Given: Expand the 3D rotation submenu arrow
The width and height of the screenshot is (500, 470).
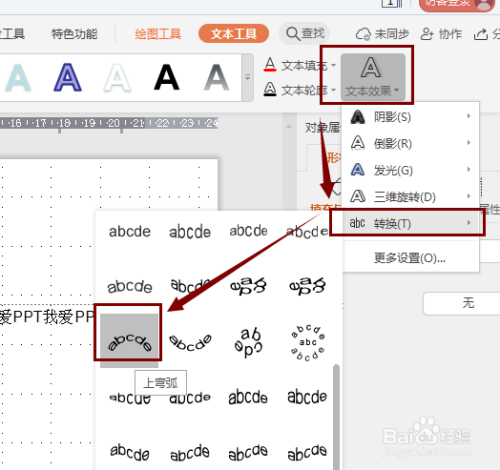Looking at the screenshot, I should [x=469, y=196].
